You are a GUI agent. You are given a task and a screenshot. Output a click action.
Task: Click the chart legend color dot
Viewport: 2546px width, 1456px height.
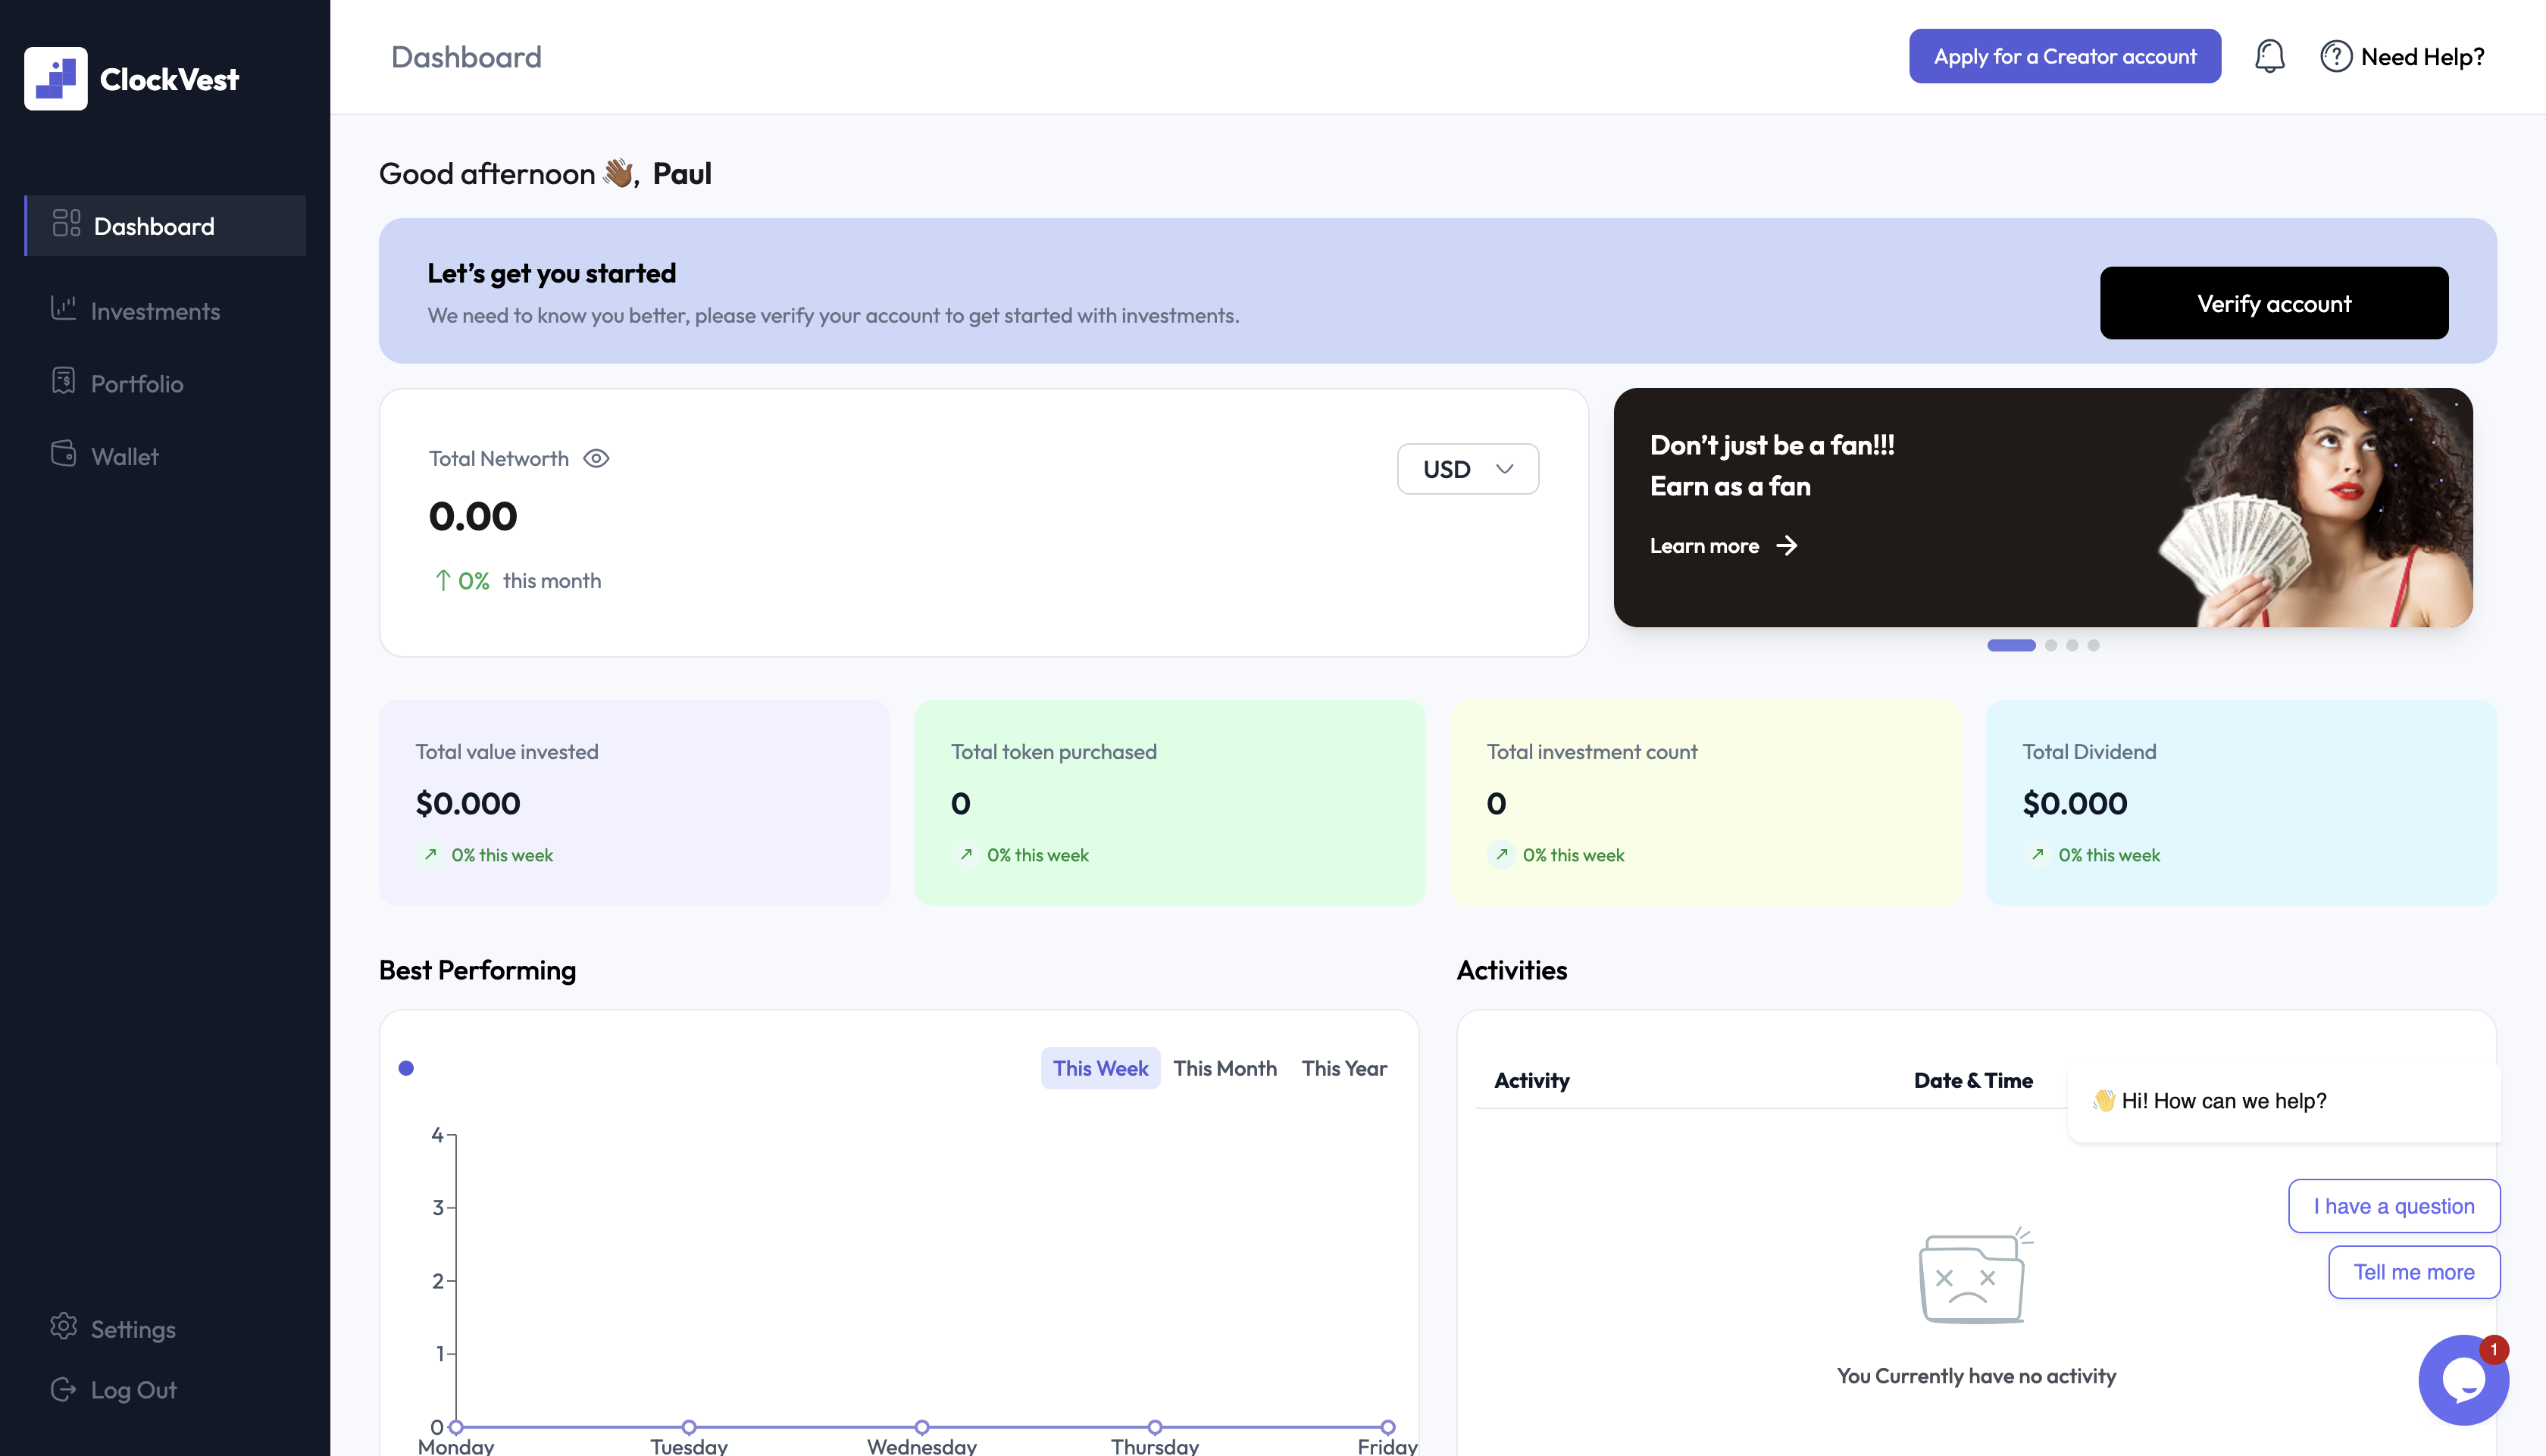[x=406, y=1068]
